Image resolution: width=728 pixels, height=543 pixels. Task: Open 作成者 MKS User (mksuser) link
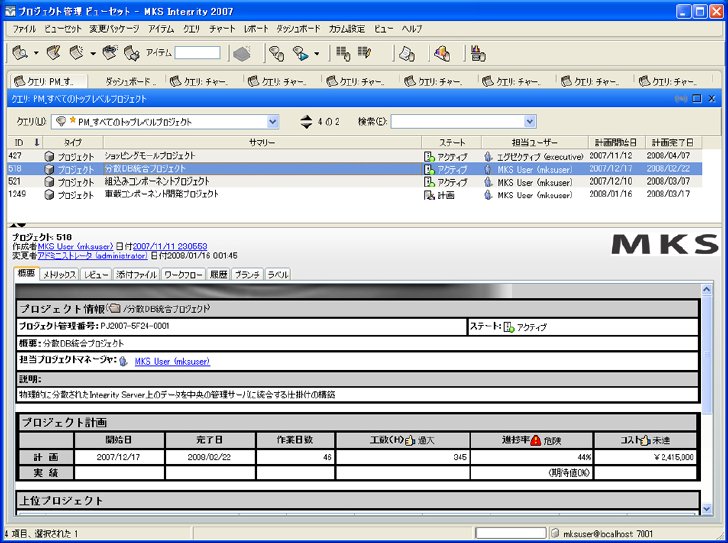[76, 246]
